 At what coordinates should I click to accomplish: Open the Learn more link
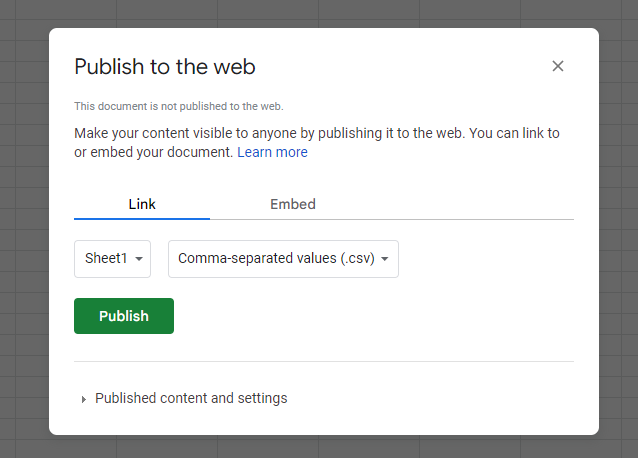[x=272, y=152]
